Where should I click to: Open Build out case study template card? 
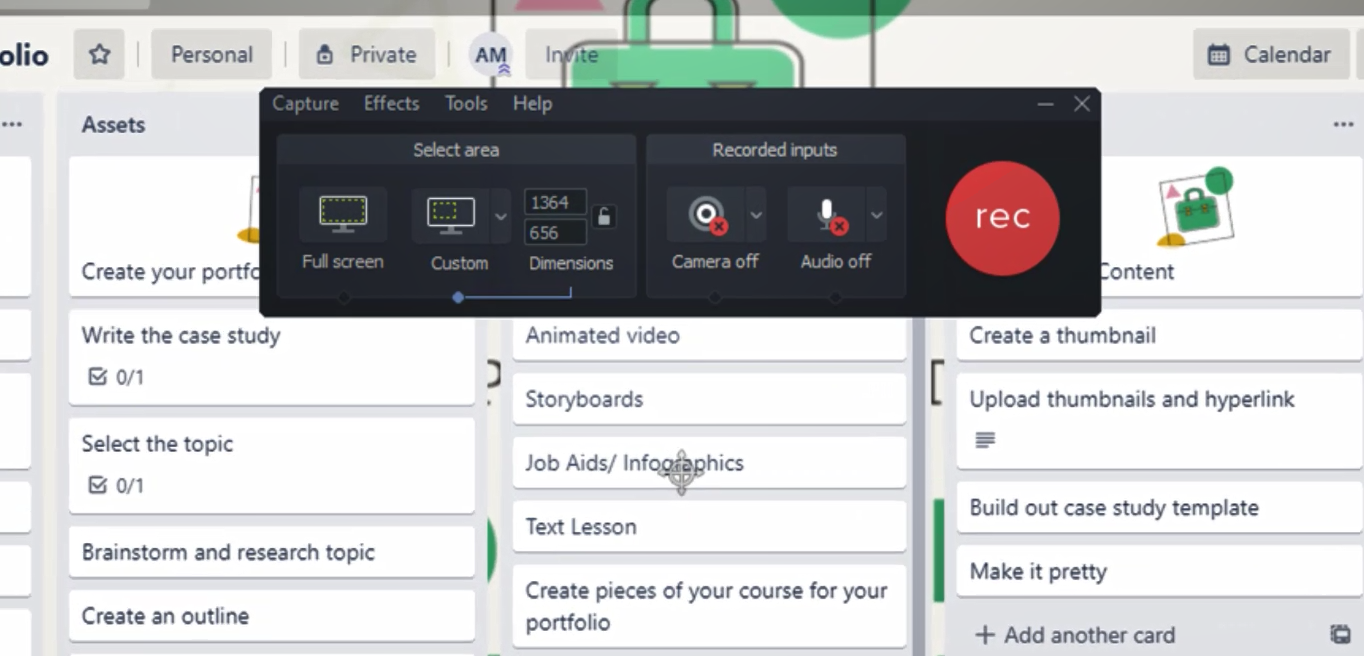tap(1159, 508)
